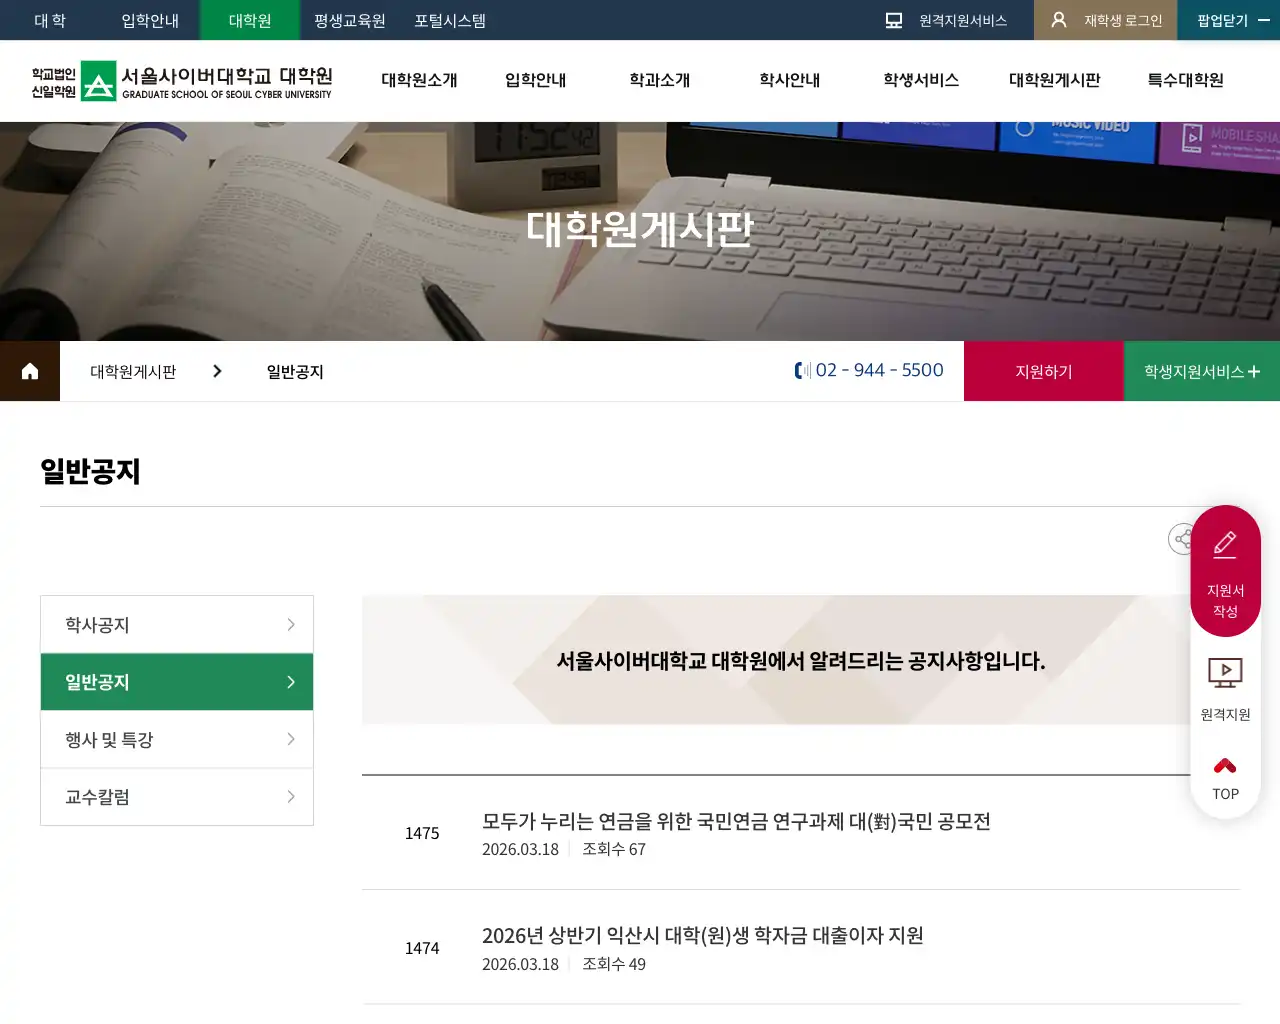Close popups using 팝업닫기
The height and width of the screenshot is (1024, 1280).
pyautogui.click(x=1216, y=19)
